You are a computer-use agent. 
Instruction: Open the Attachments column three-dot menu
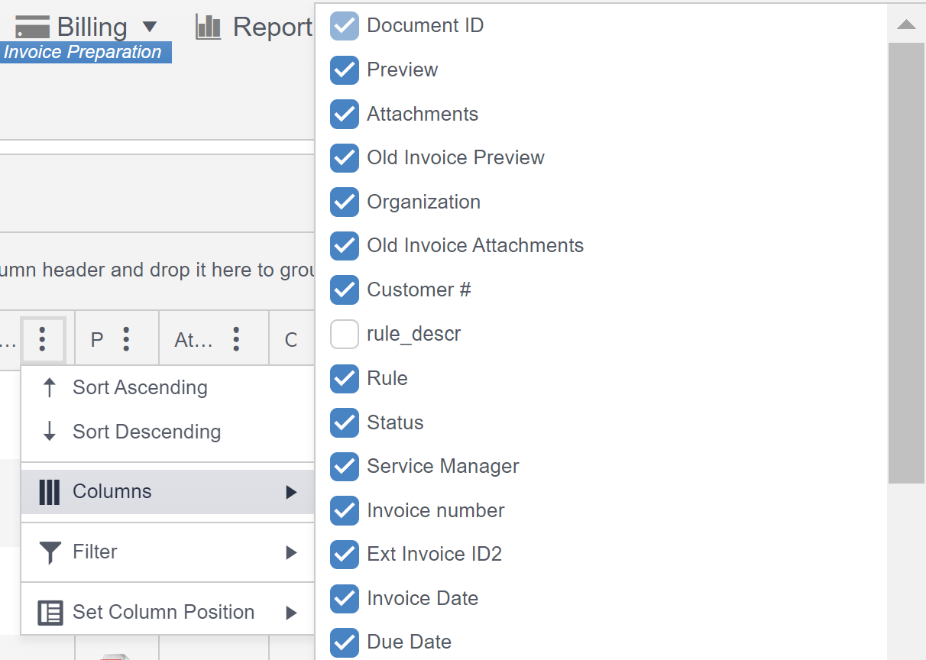[236, 339]
